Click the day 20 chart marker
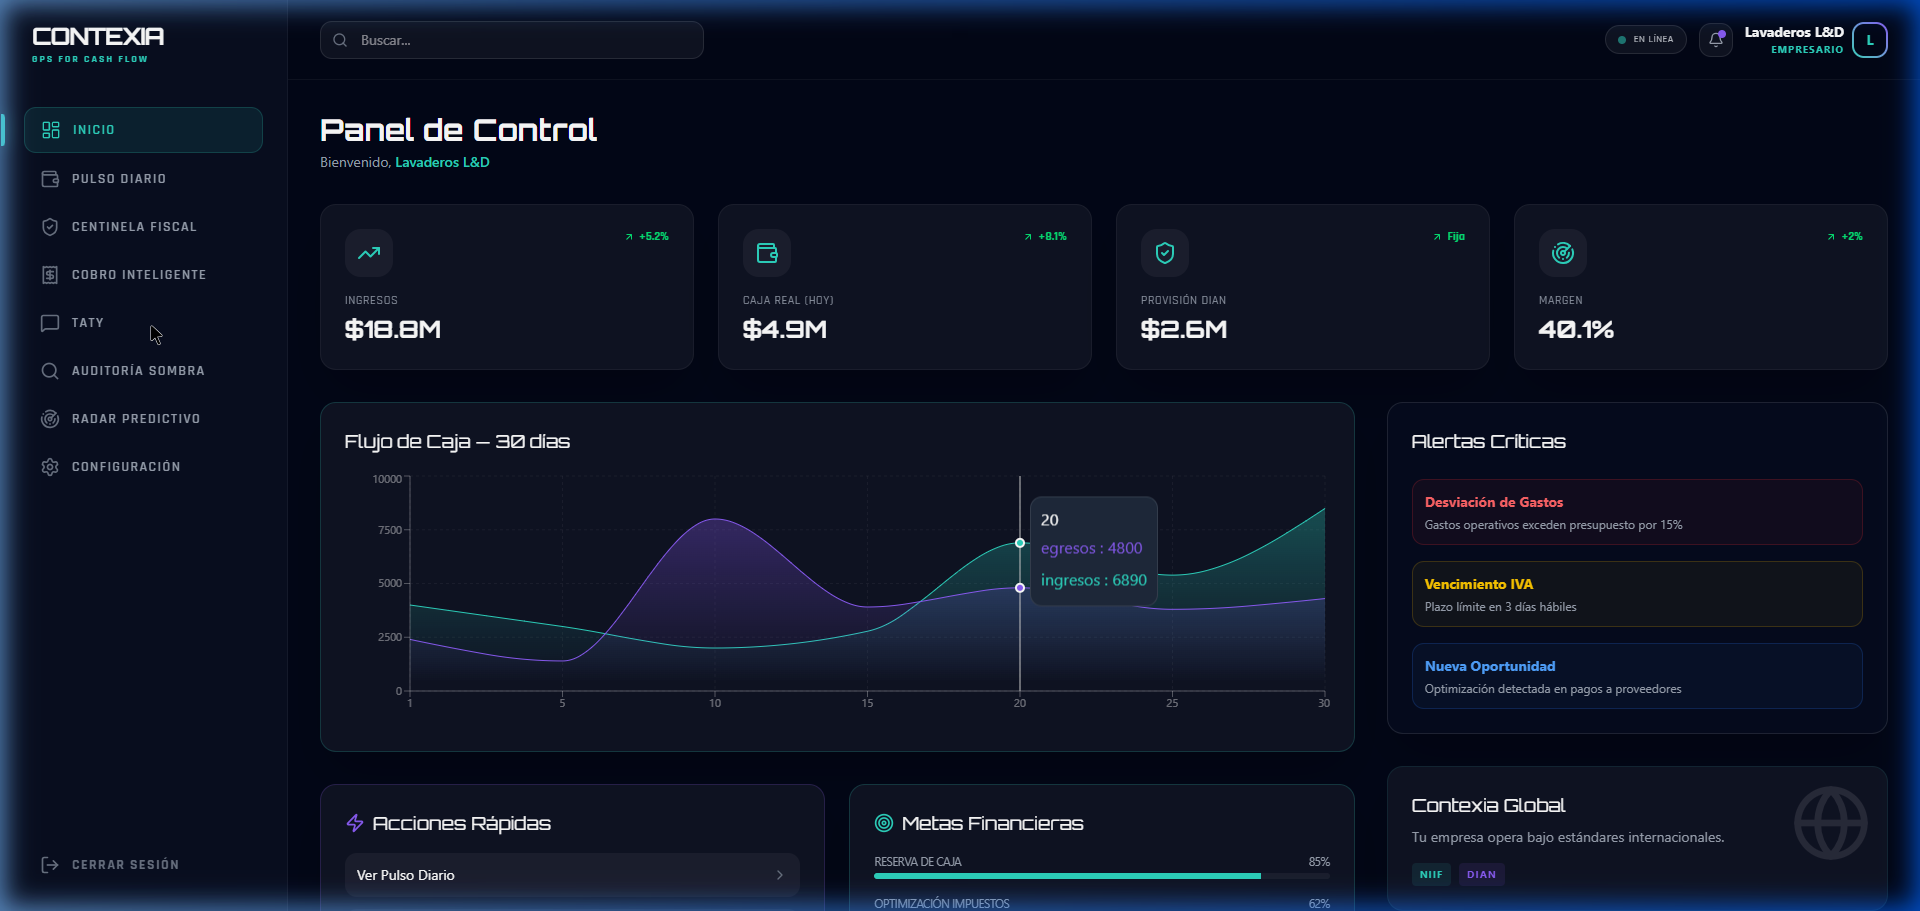1920x911 pixels. point(1020,543)
